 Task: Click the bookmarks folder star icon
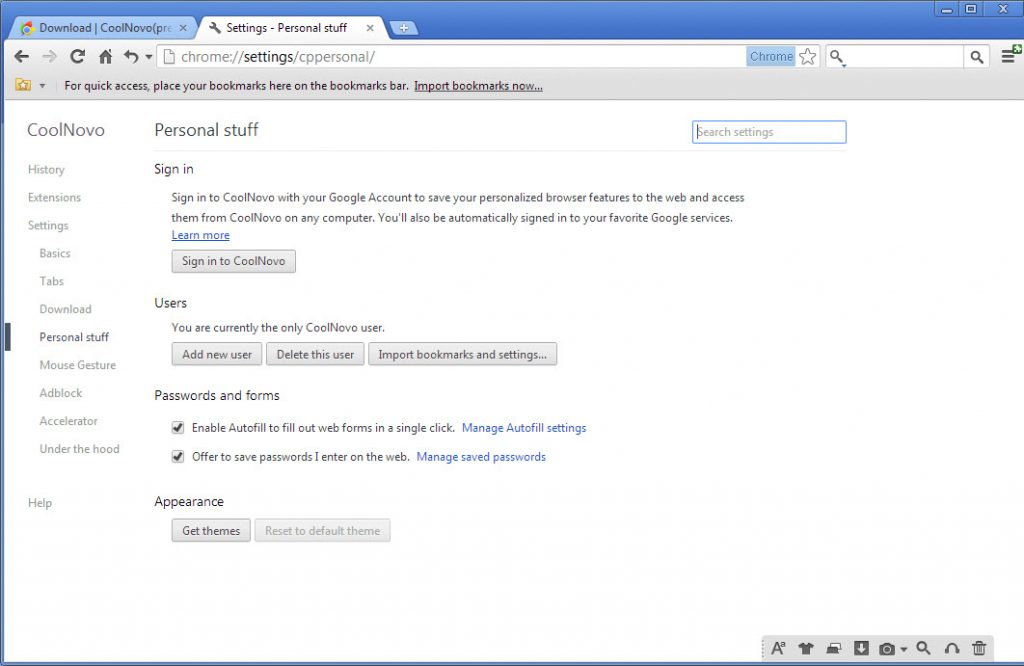pyautogui.click(x=24, y=86)
